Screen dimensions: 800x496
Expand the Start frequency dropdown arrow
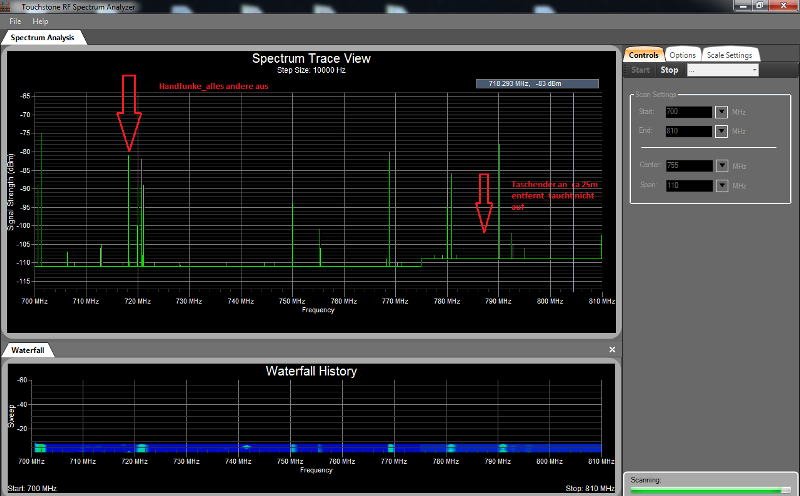pyautogui.click(x=721, y=112)
